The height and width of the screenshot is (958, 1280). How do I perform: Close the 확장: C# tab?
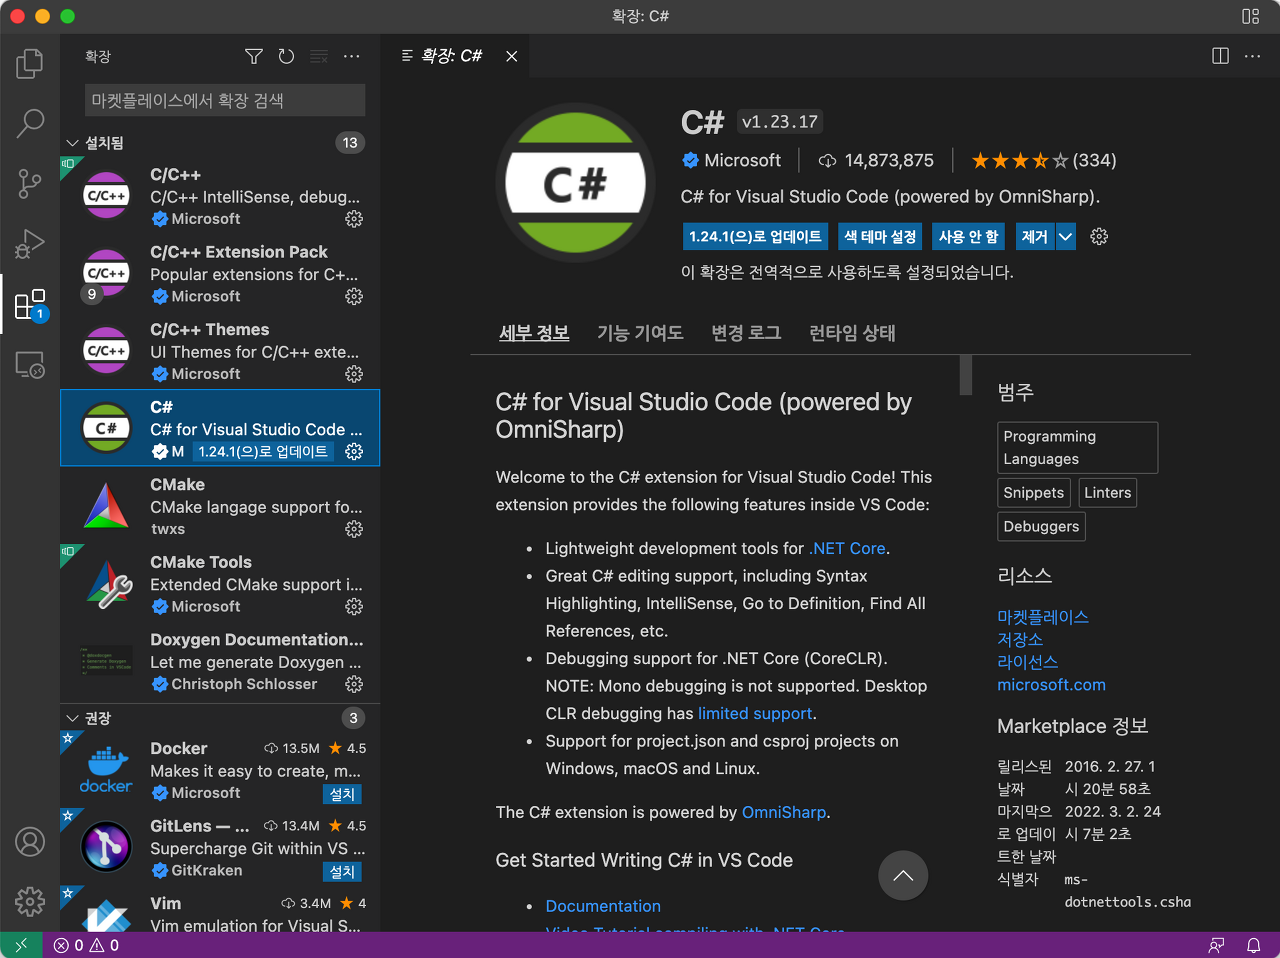511,56
